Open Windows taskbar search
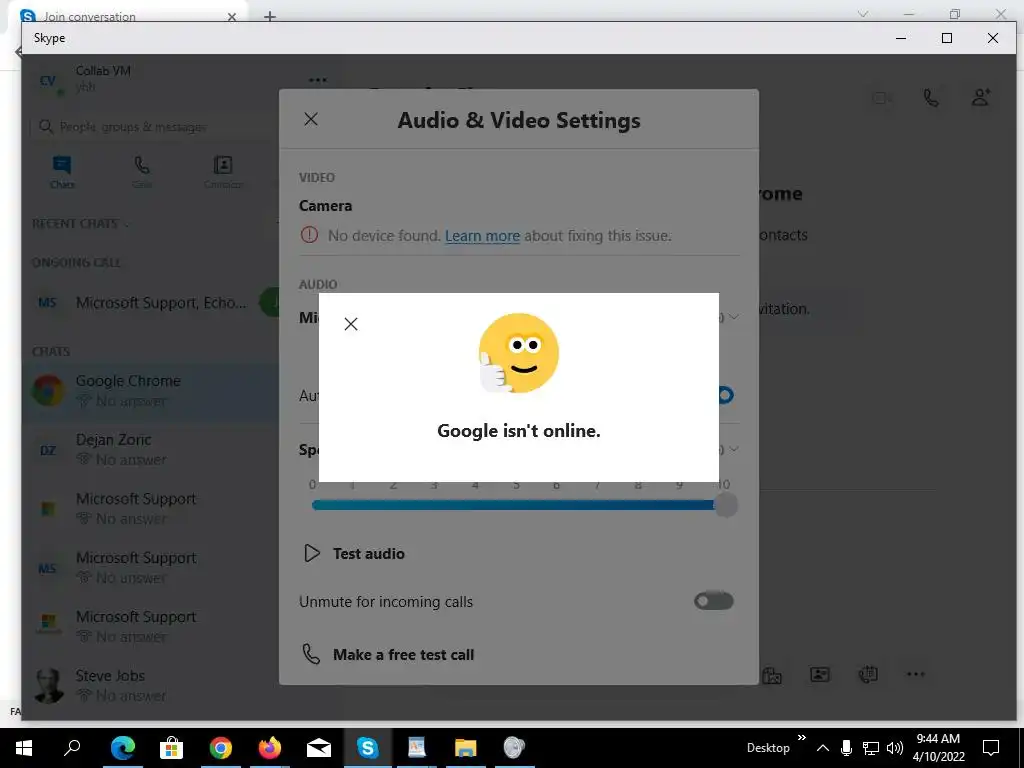The height and width of the screenshot is (768, 1024). (72, 748)
